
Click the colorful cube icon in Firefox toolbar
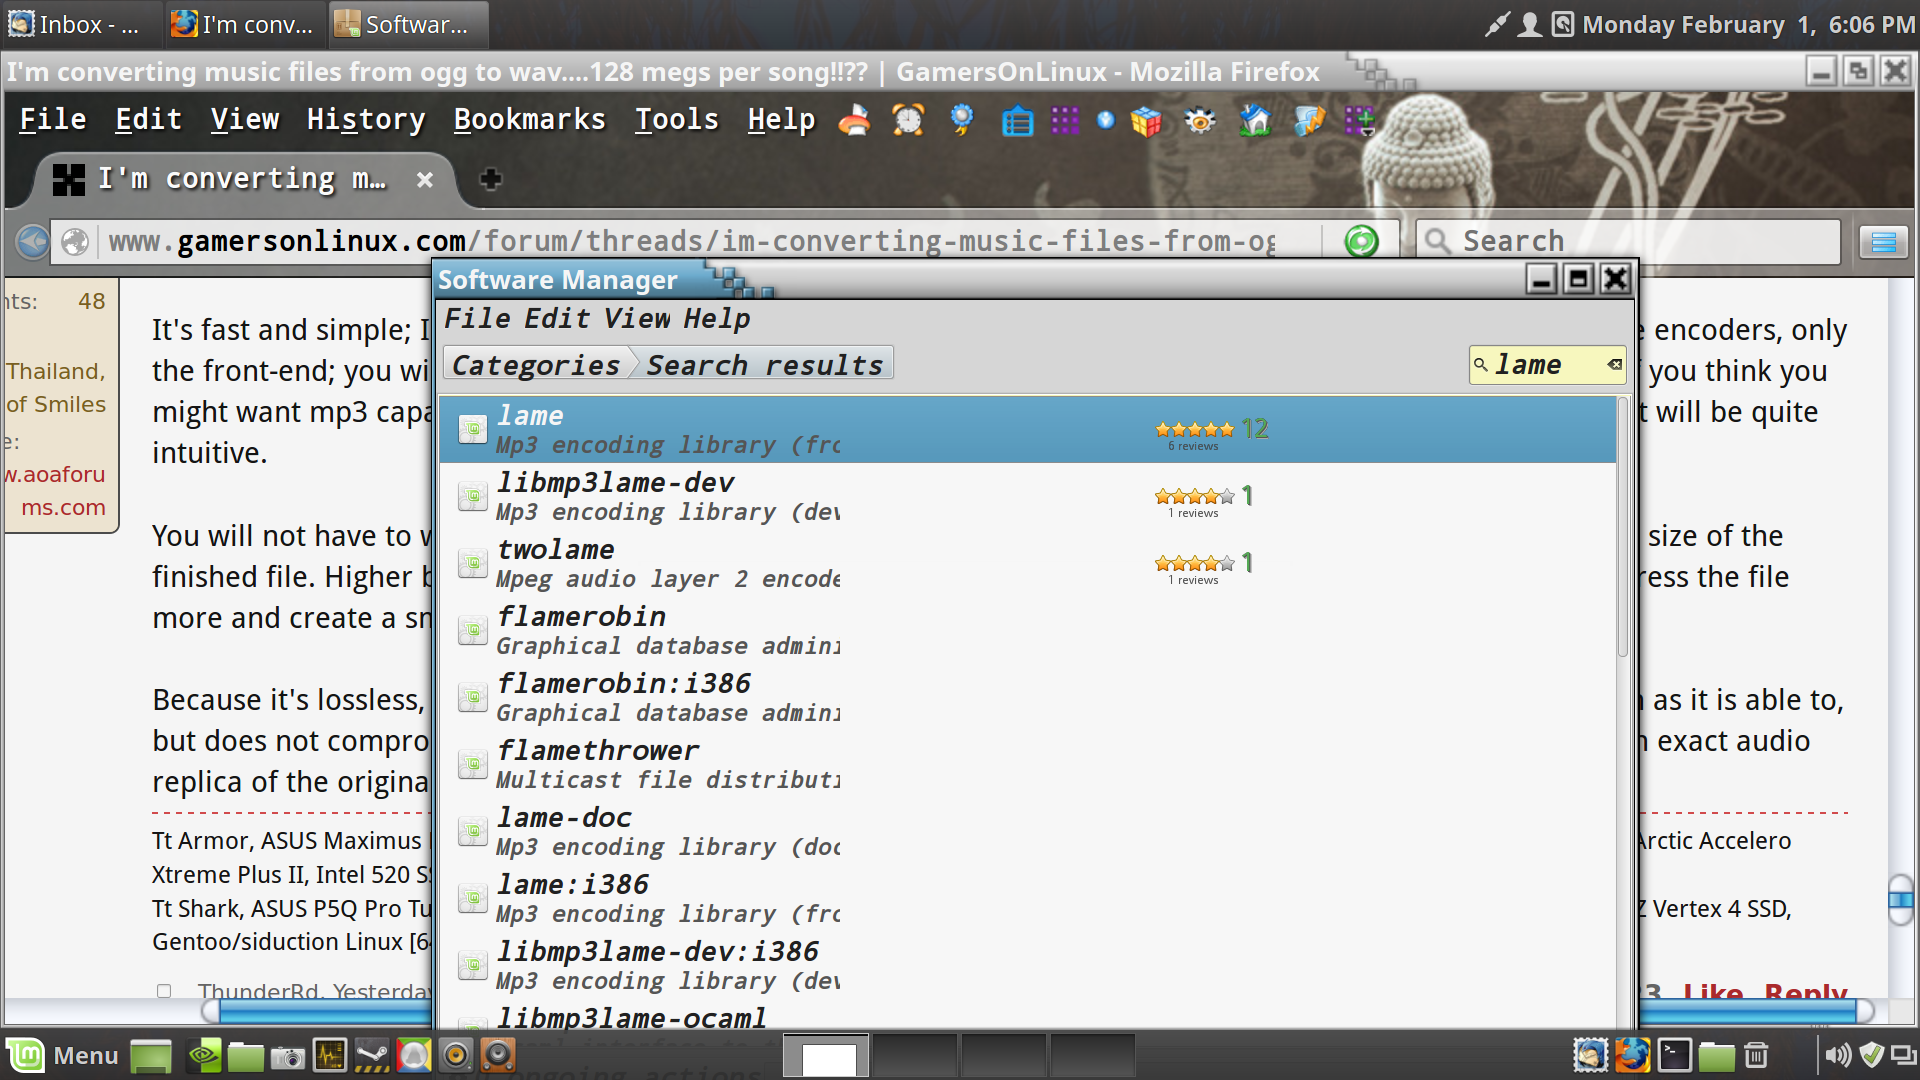(x=1146, y=121)
